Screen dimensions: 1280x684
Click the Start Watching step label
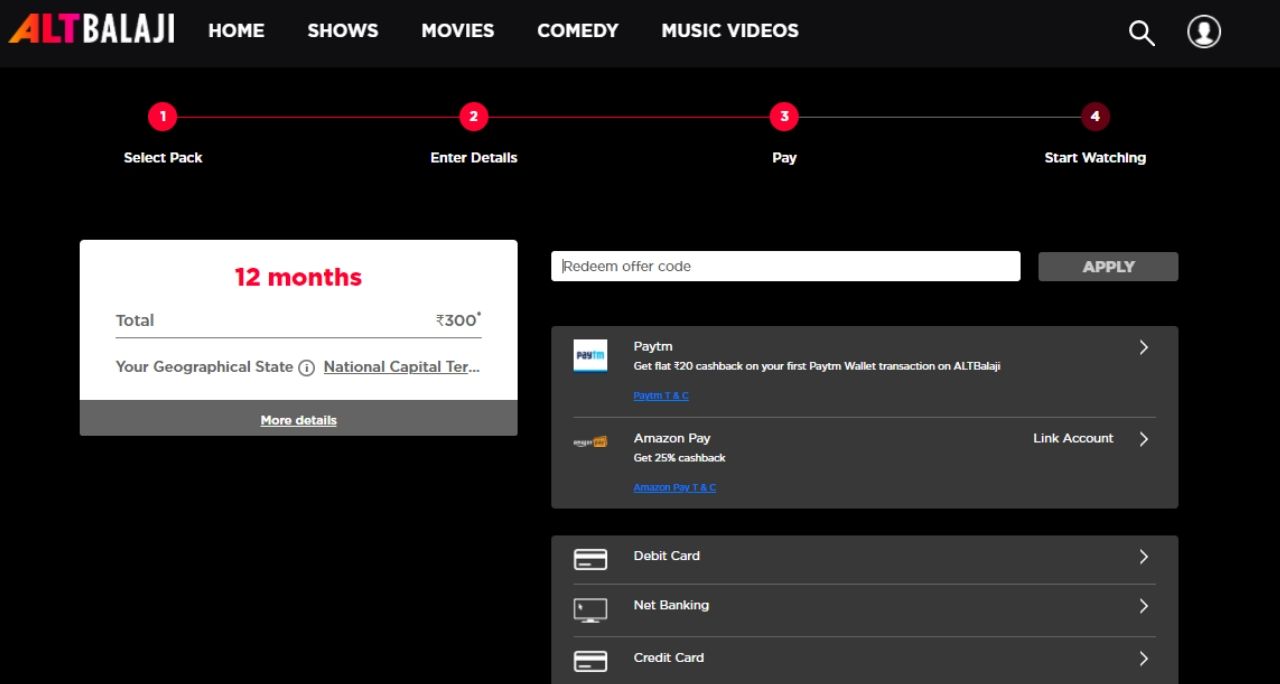[x=1095, y=157]
